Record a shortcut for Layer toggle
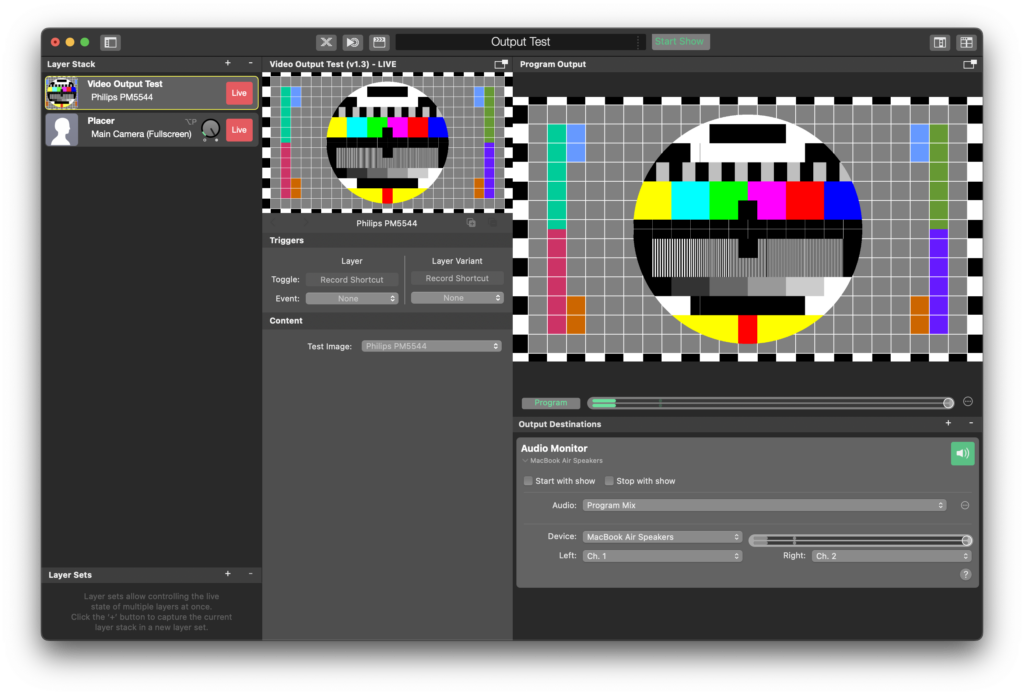1024x695 pixels. click(x=352, y=280)
